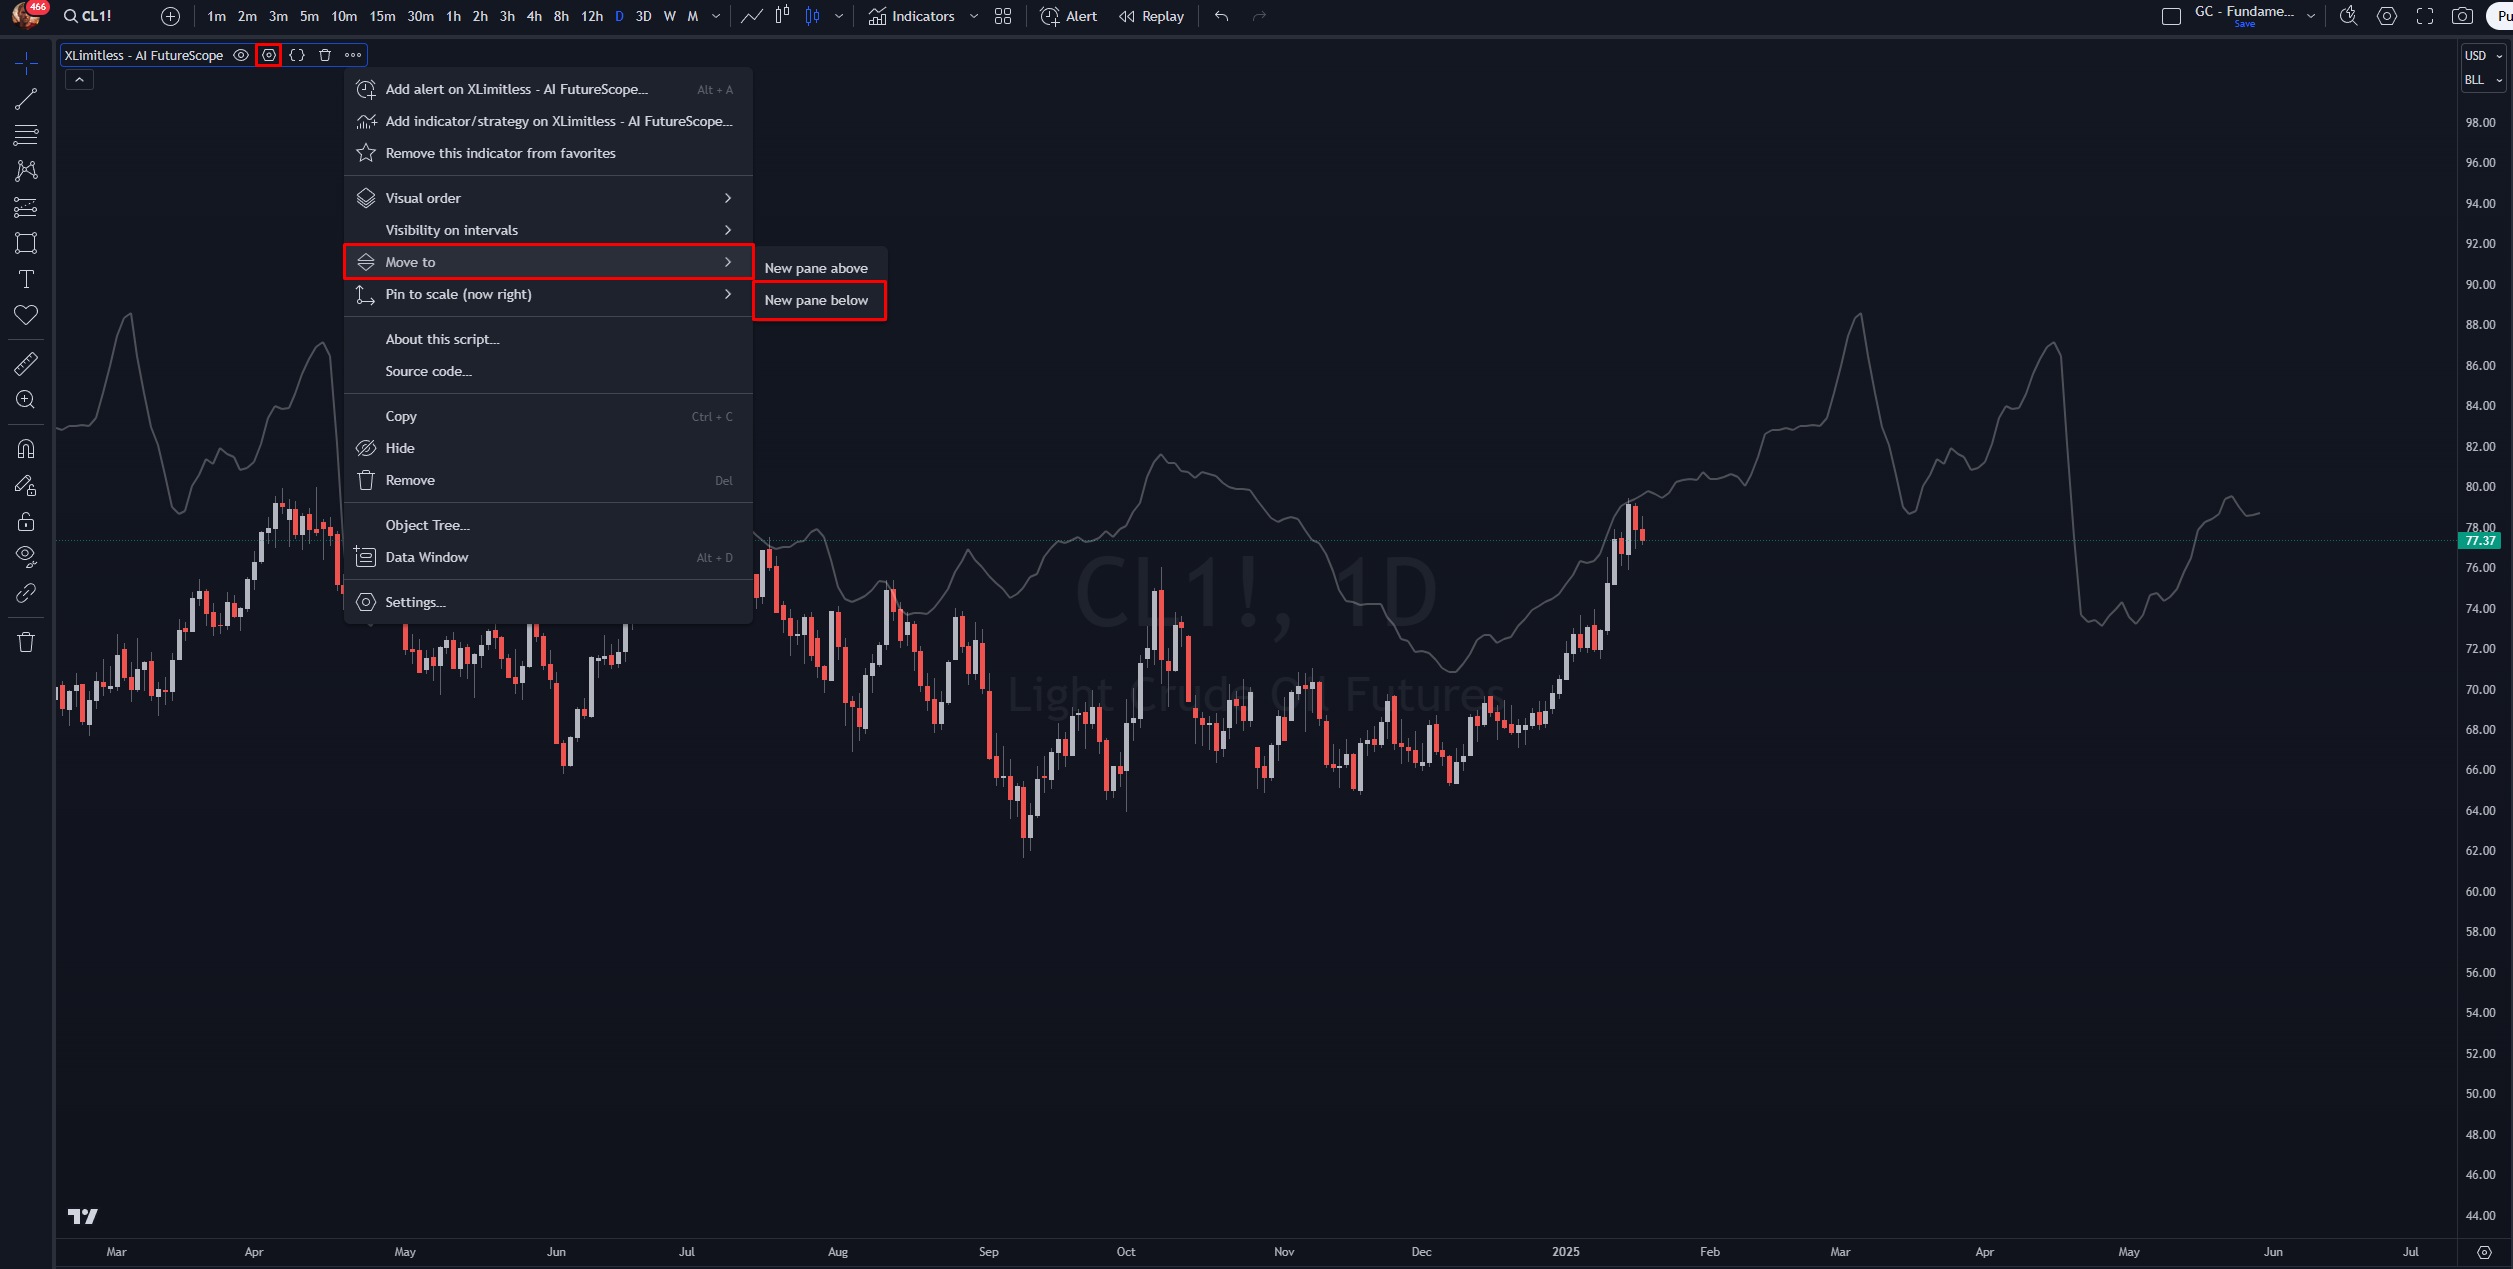Open the layout grid selector icon
2513x1269 pixels.
(1003, 16)
